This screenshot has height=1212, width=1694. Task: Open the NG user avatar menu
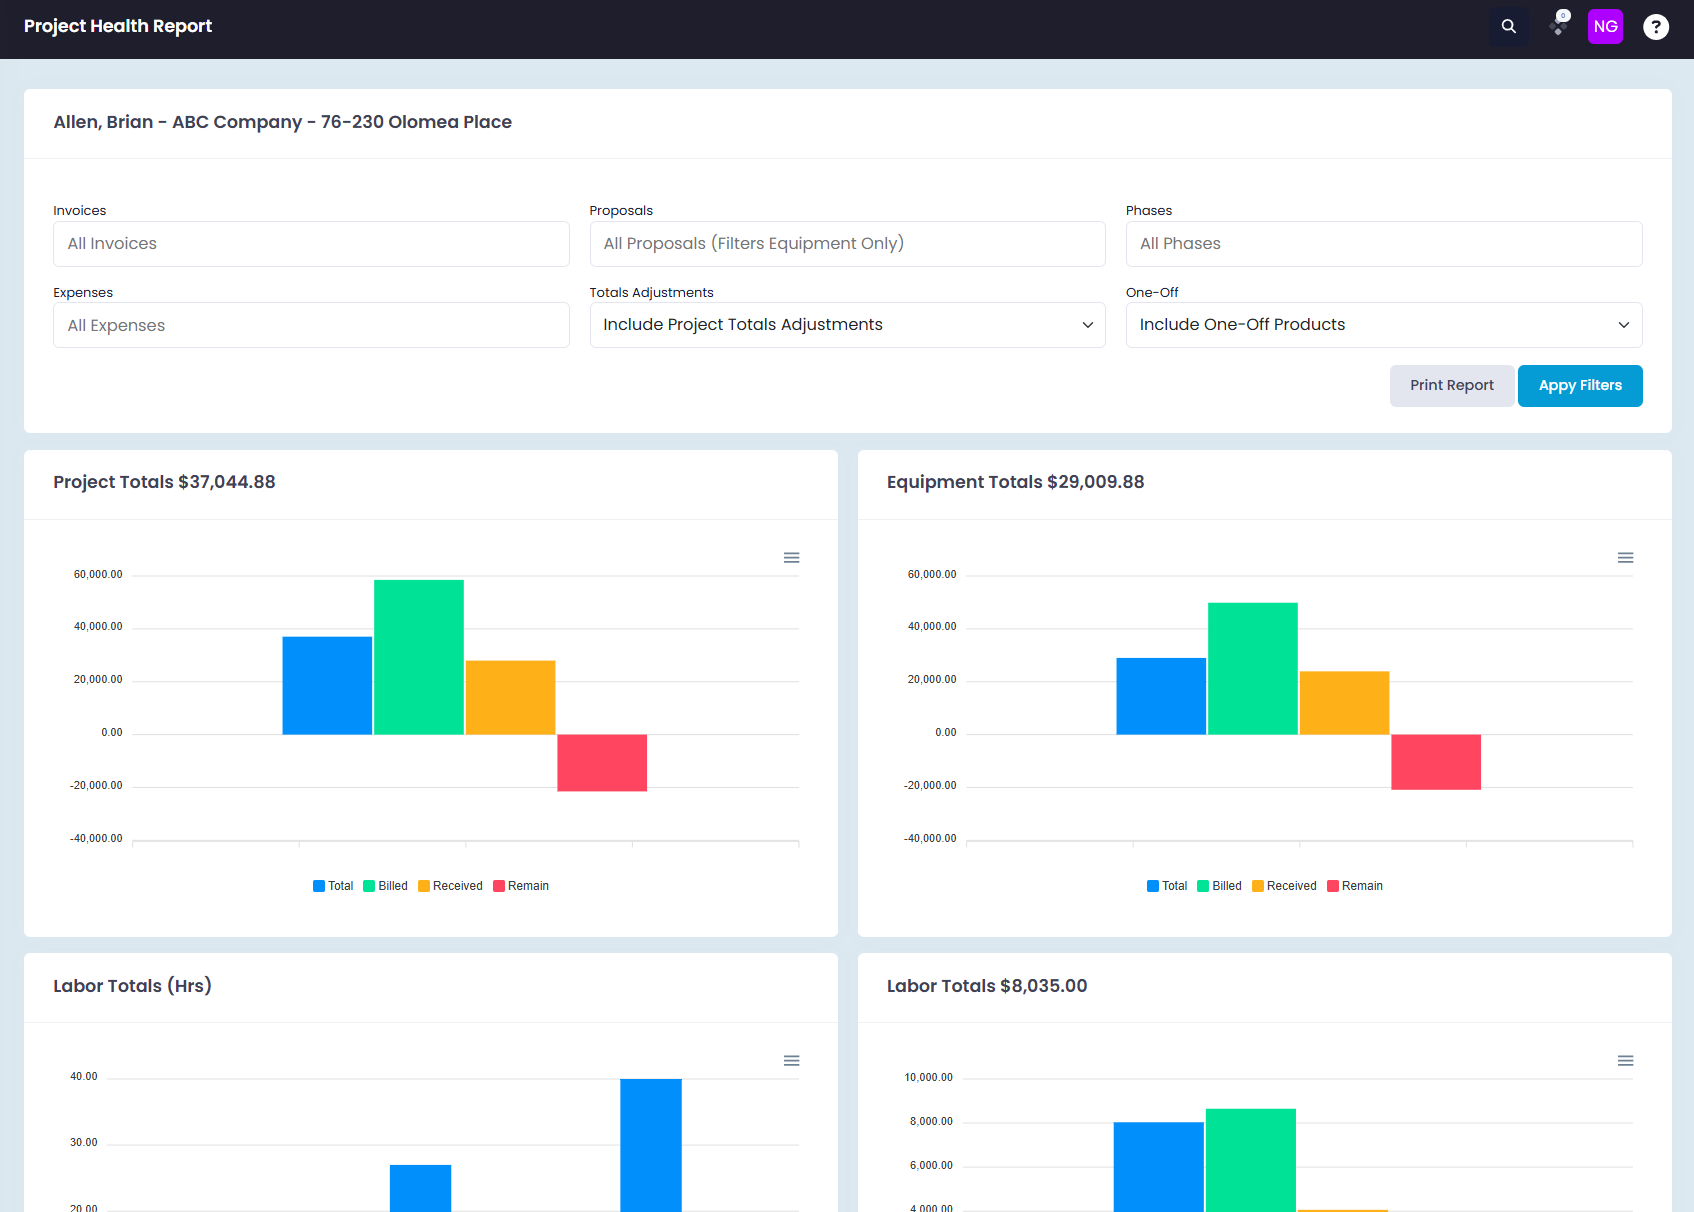click(x=1606, y=27)
